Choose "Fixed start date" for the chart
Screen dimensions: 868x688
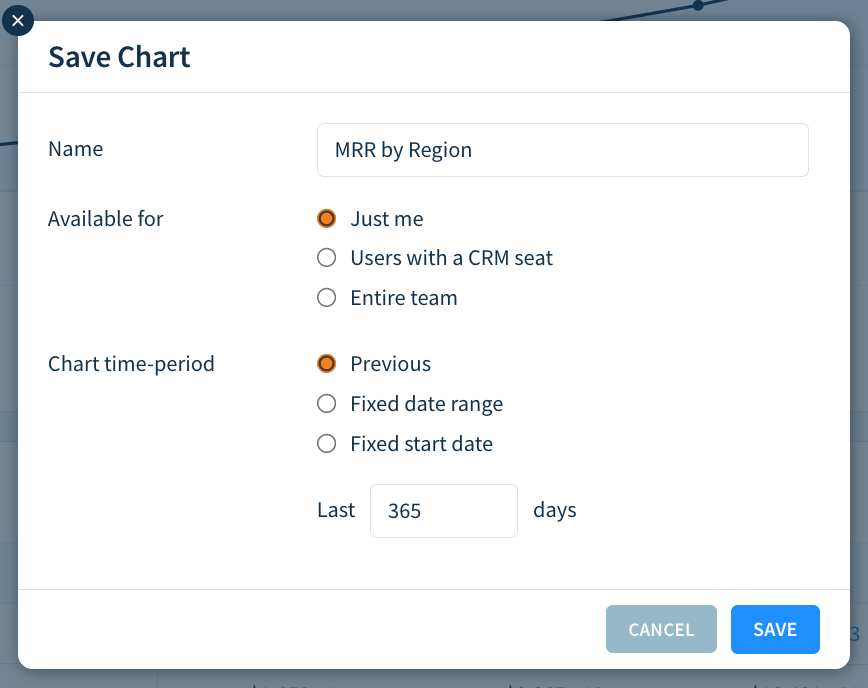point(326,443)
